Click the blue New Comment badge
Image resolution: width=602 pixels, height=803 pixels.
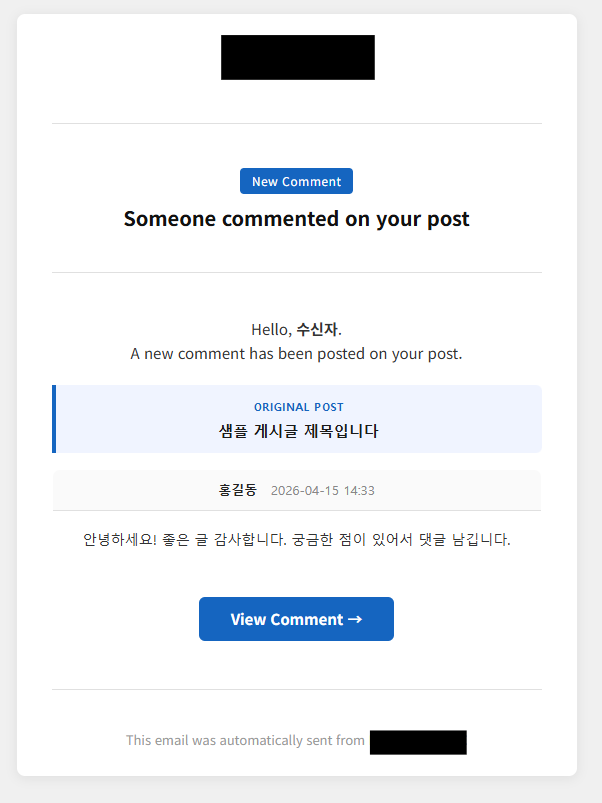[x=296, y=182]
